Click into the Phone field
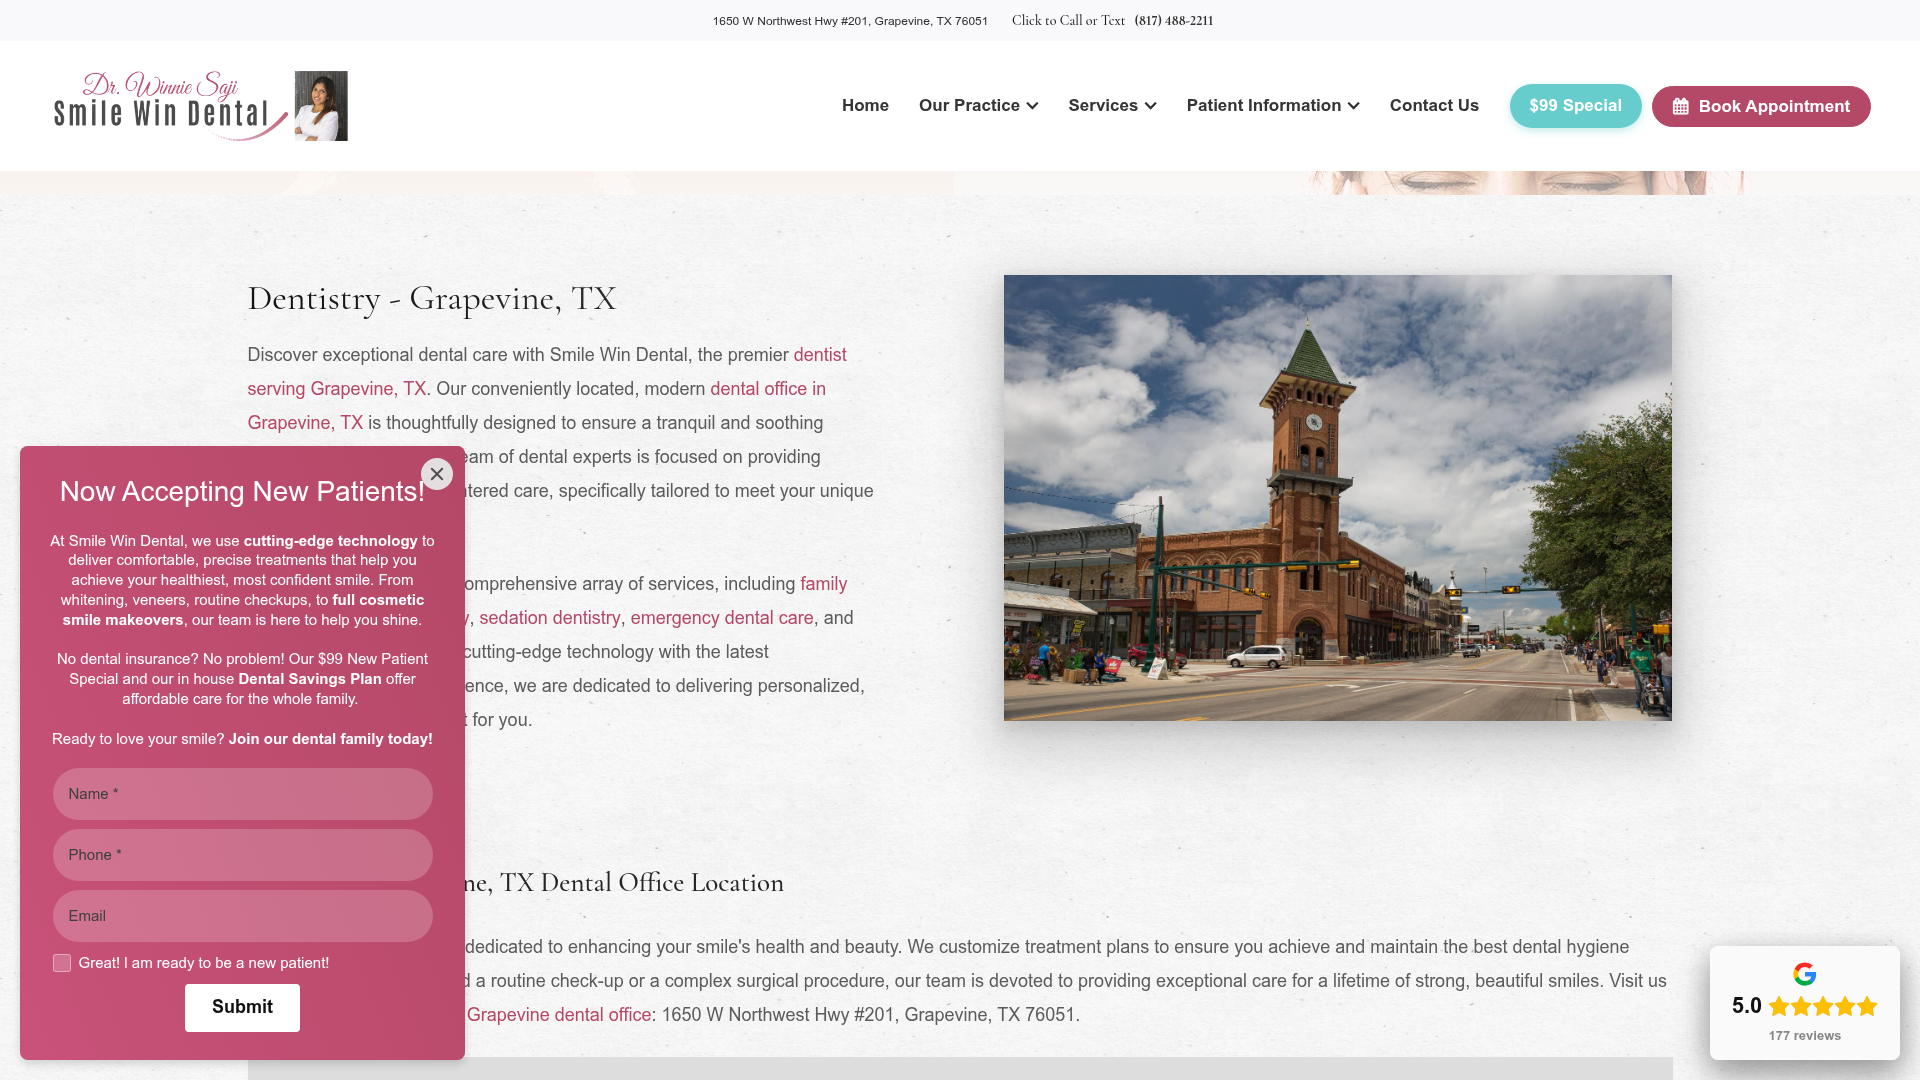This screenshot has width=1920, height=1080. 242,855
